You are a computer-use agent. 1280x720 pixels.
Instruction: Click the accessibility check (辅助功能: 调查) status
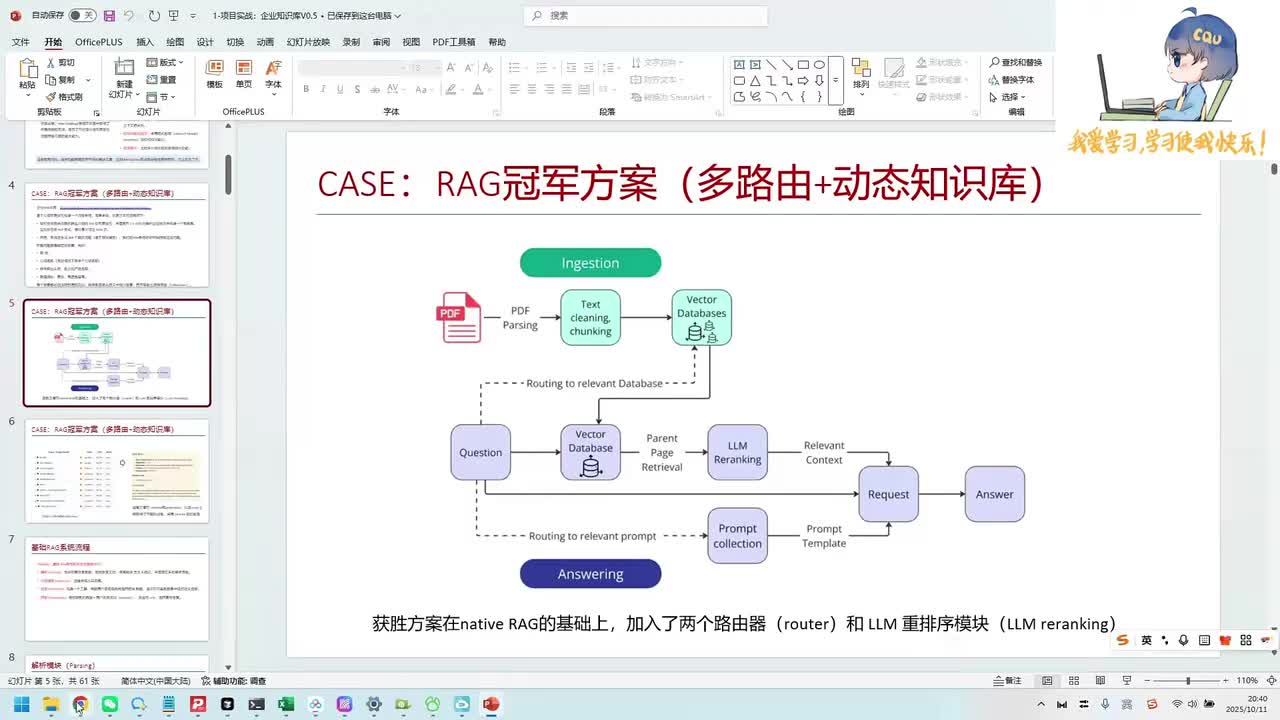click(232, 681)
